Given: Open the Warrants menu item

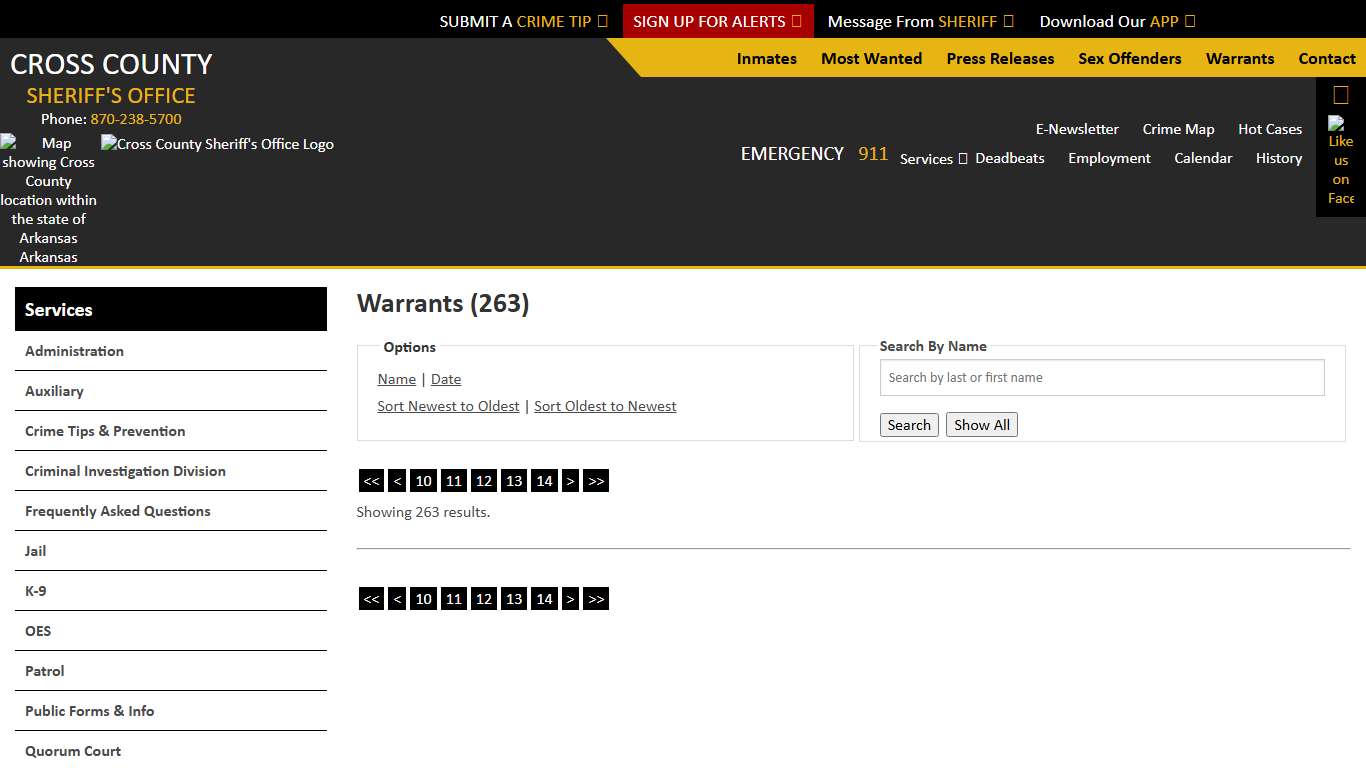Looking at the screenshot, I should coord(1240,58).
